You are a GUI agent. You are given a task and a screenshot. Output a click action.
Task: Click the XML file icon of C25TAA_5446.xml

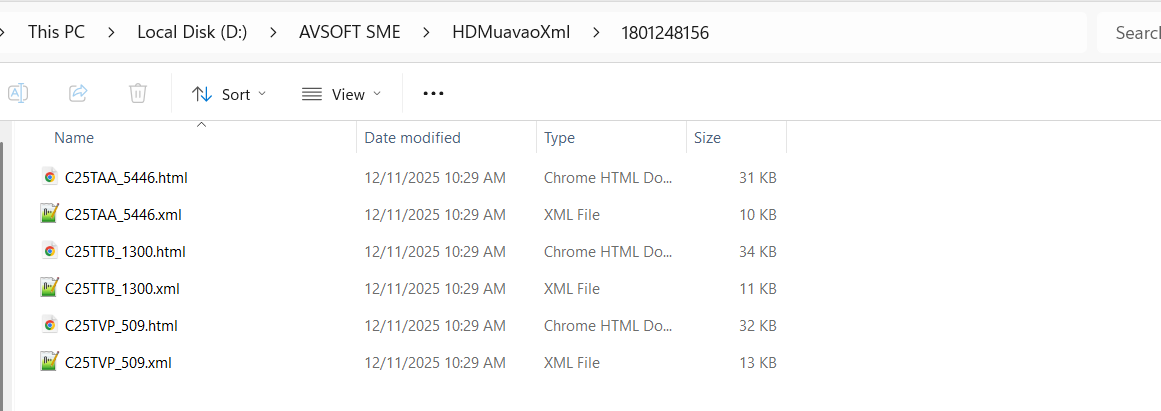click(49, 214)
